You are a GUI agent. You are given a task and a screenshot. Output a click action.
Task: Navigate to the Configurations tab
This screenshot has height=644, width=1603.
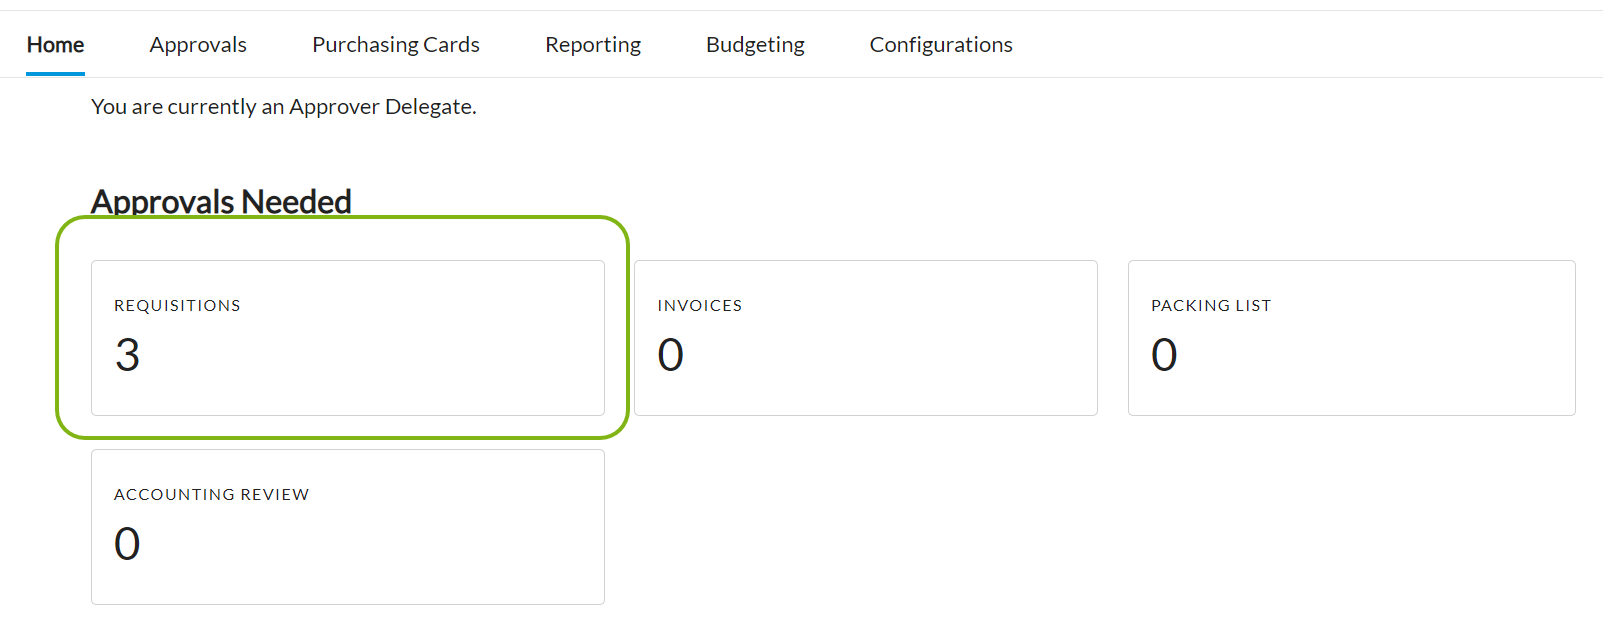(941, 45)
